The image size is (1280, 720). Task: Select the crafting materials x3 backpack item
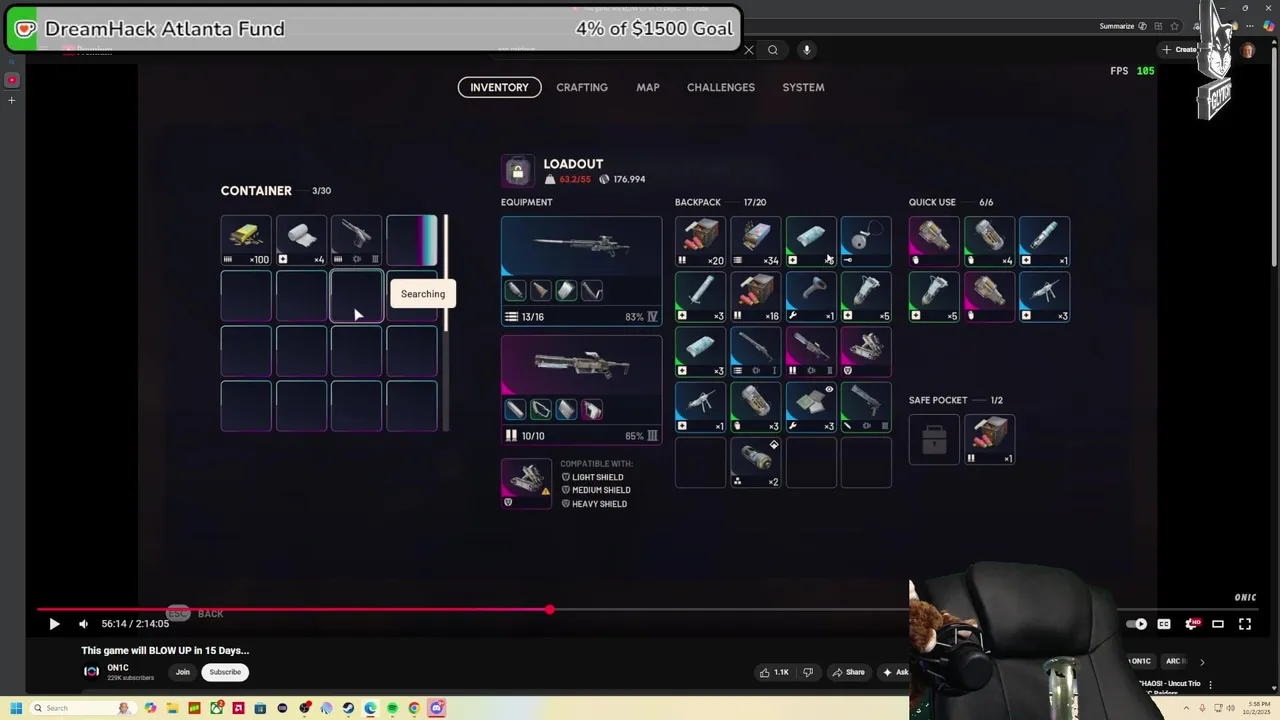point(811,407)
